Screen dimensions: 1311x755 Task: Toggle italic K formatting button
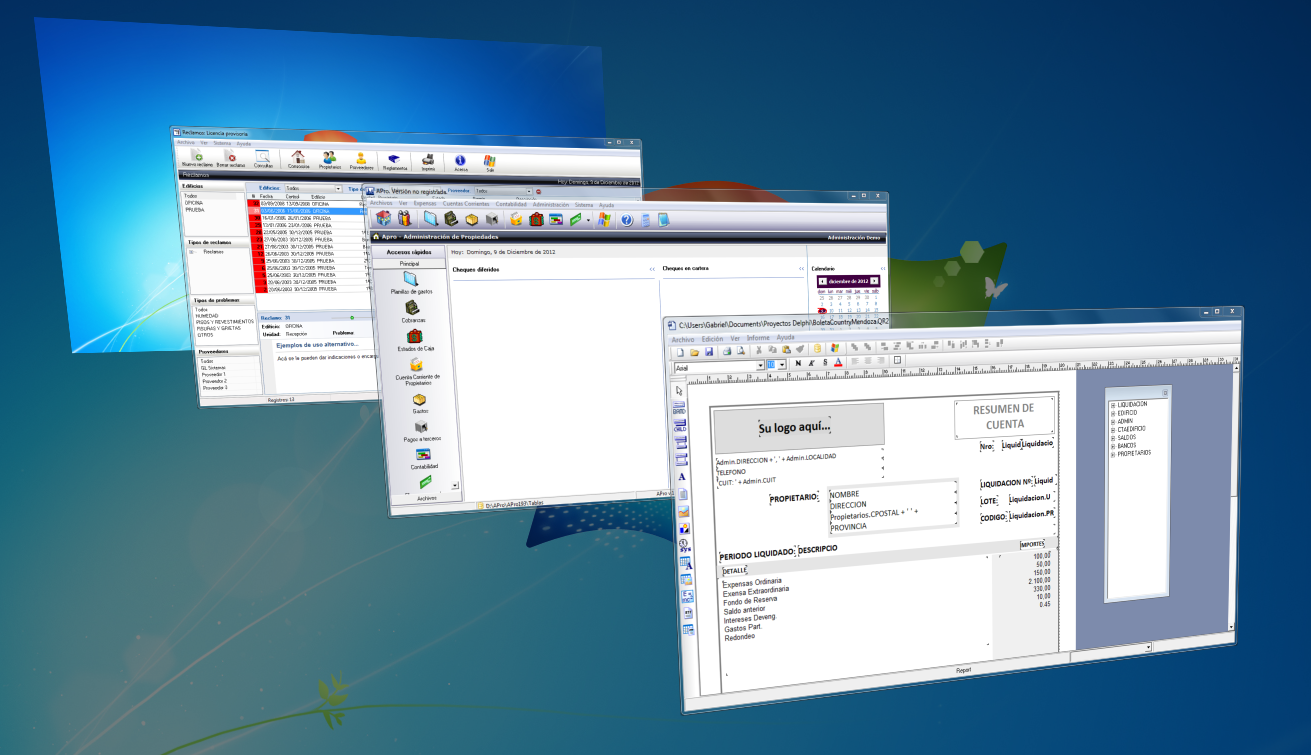click(810, 362)
